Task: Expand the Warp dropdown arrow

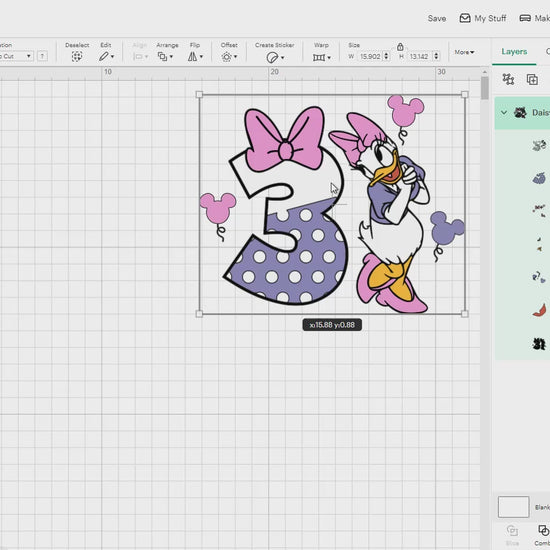Action: tap(329, 58)
